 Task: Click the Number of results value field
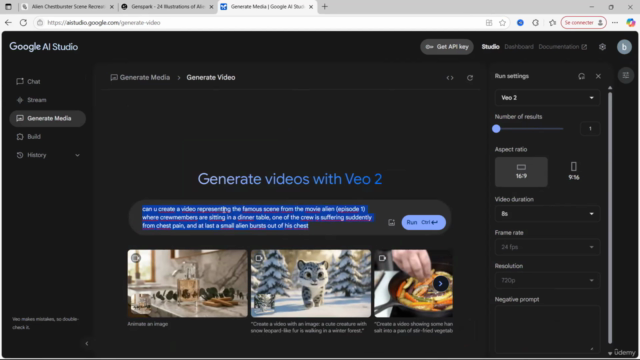click(590, 129)
